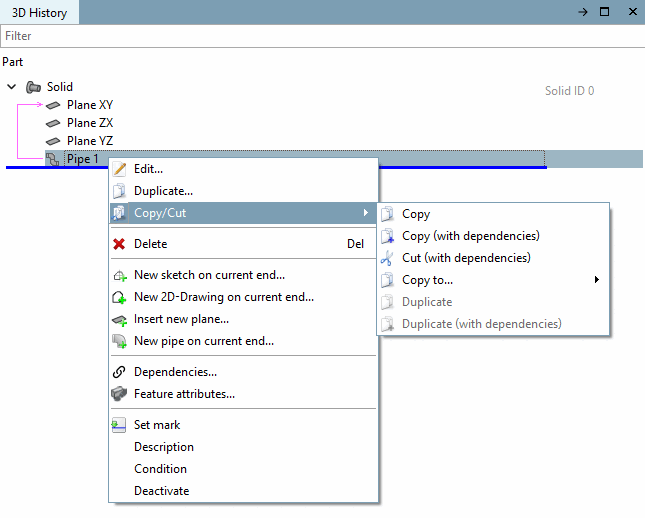Select the Solid tree item
645x518 pixels.
tap(60, 87)
